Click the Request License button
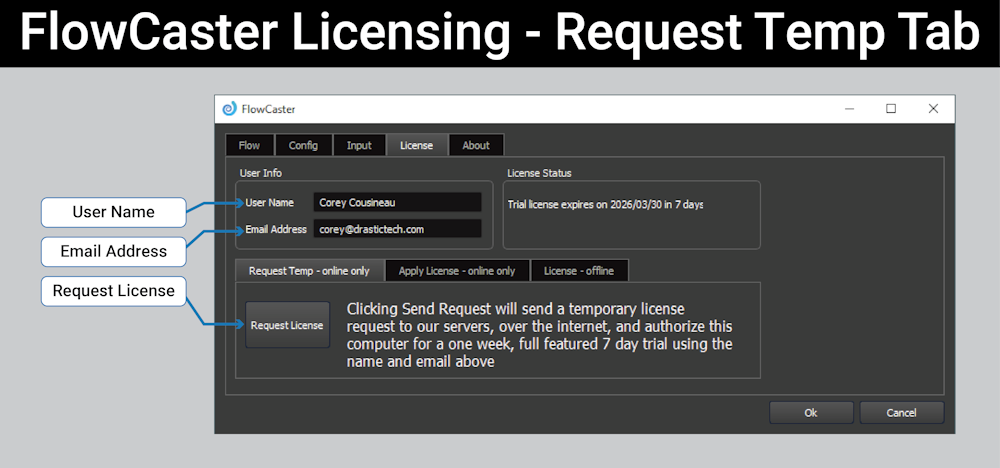1000x468 pixels. [x=287, y=325]
